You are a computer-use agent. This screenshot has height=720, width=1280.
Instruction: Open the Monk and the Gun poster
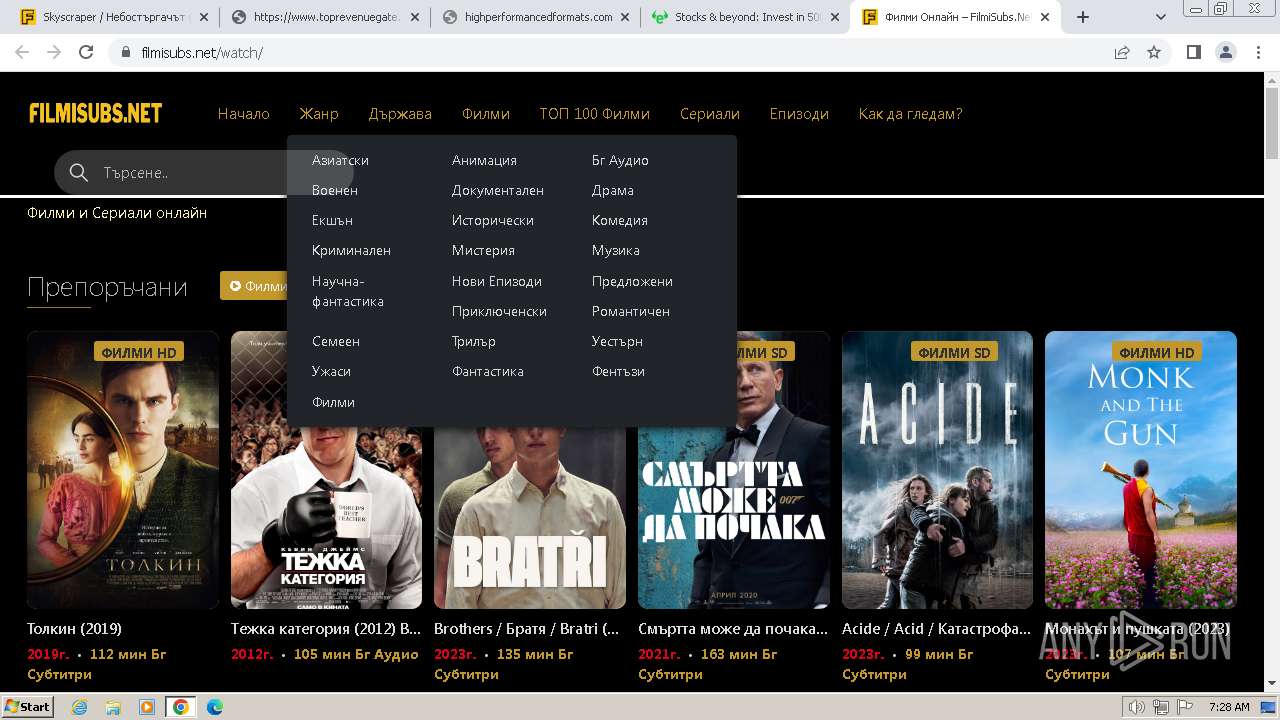tap(1141, 470)
